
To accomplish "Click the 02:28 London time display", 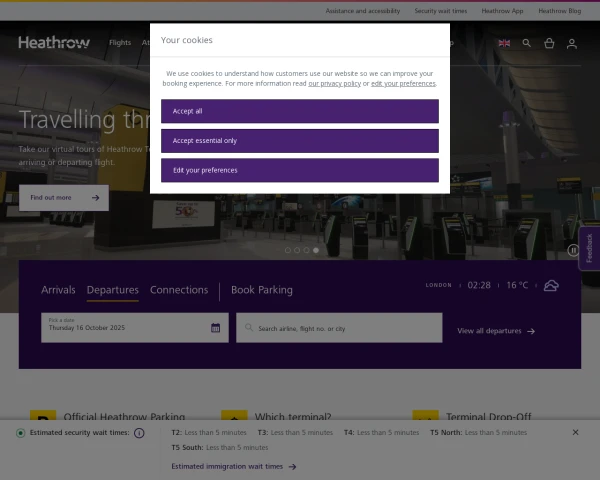I will coord(479,285).
